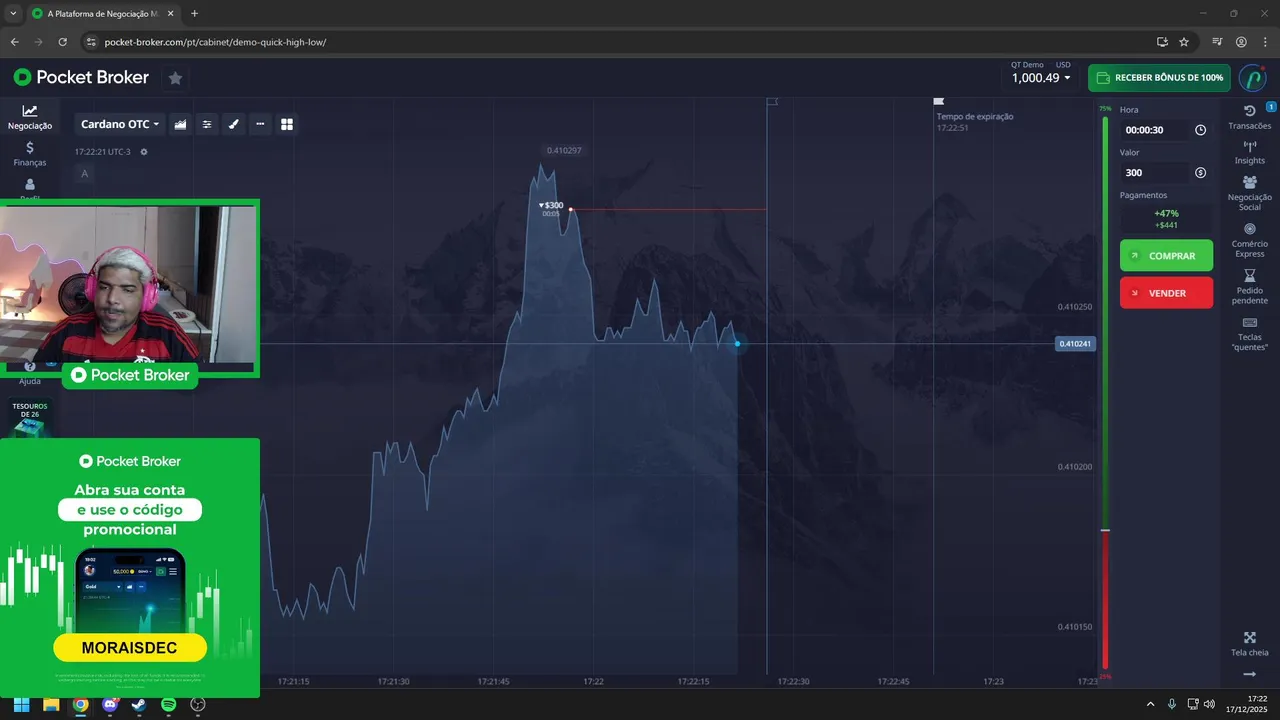This screenshot has width=1280, height=720.
Task: Open chart type settings icon
Action: pyautogui.click(x=181, y=124)
